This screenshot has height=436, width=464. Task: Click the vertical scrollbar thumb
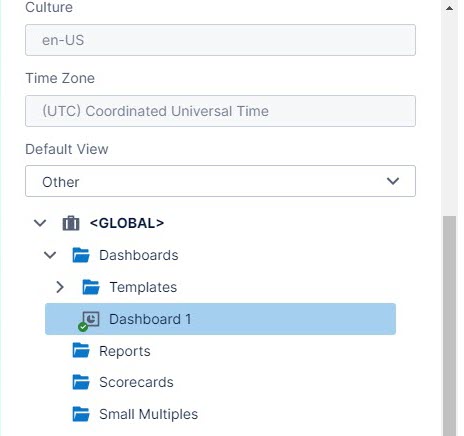(x=449, y=326)
